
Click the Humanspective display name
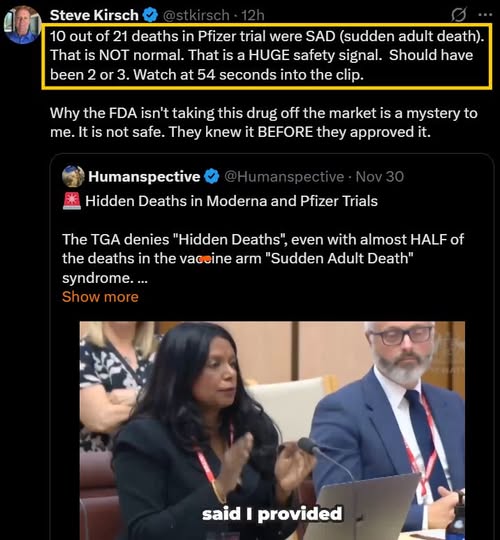click(x=144, y=176)
